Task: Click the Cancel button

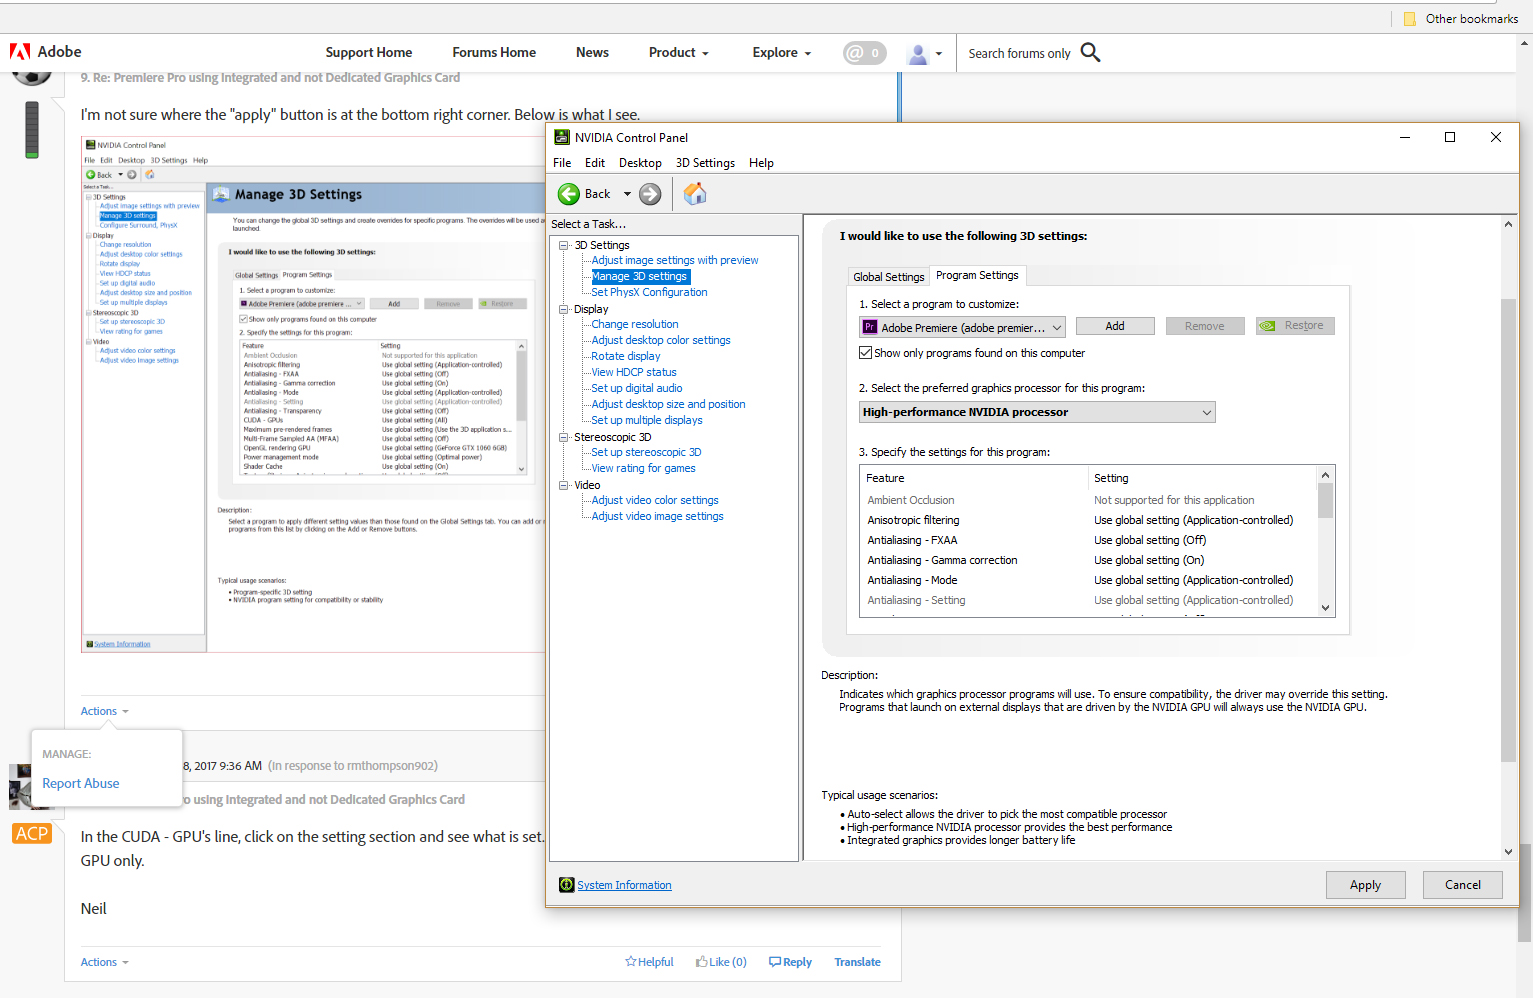Action: [x=1463, y=885]
